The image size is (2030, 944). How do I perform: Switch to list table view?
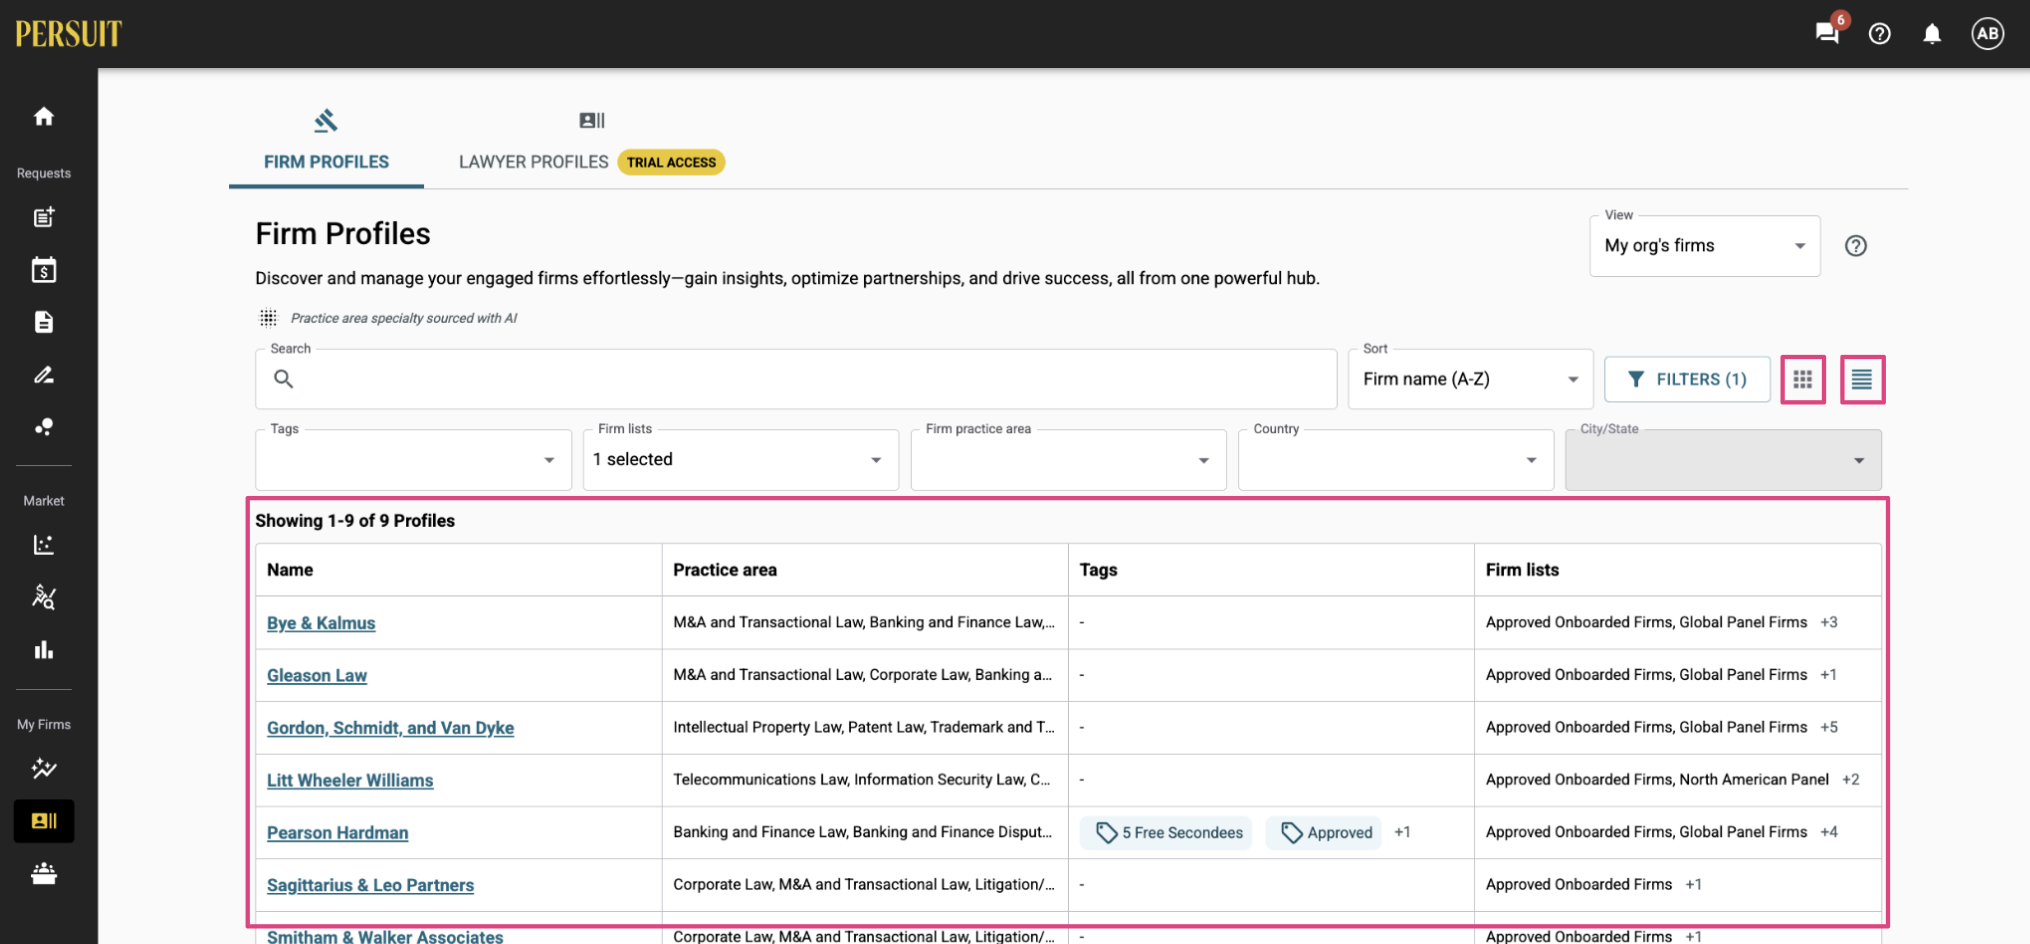(1862, 379)
